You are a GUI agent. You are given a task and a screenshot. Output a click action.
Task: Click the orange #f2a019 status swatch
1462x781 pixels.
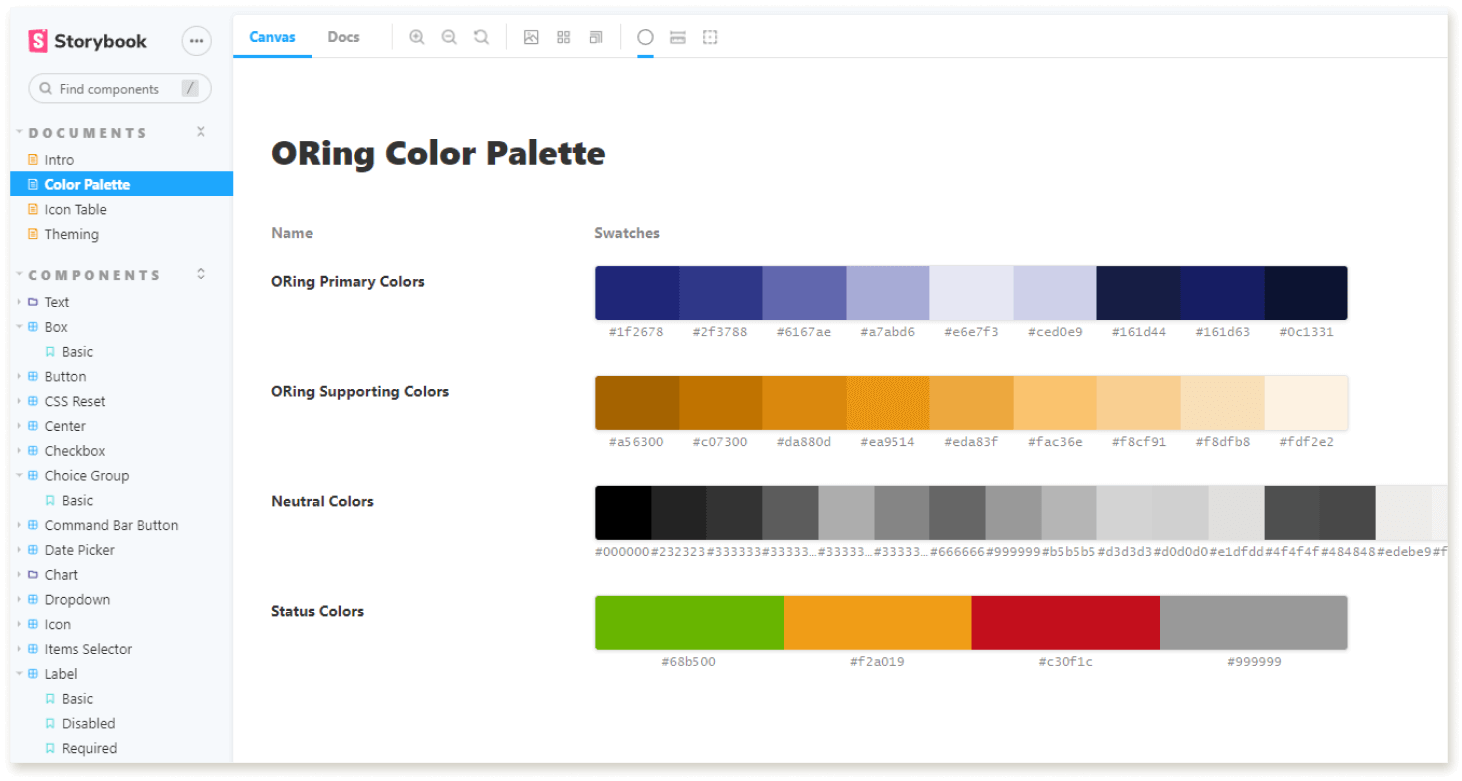877,623
